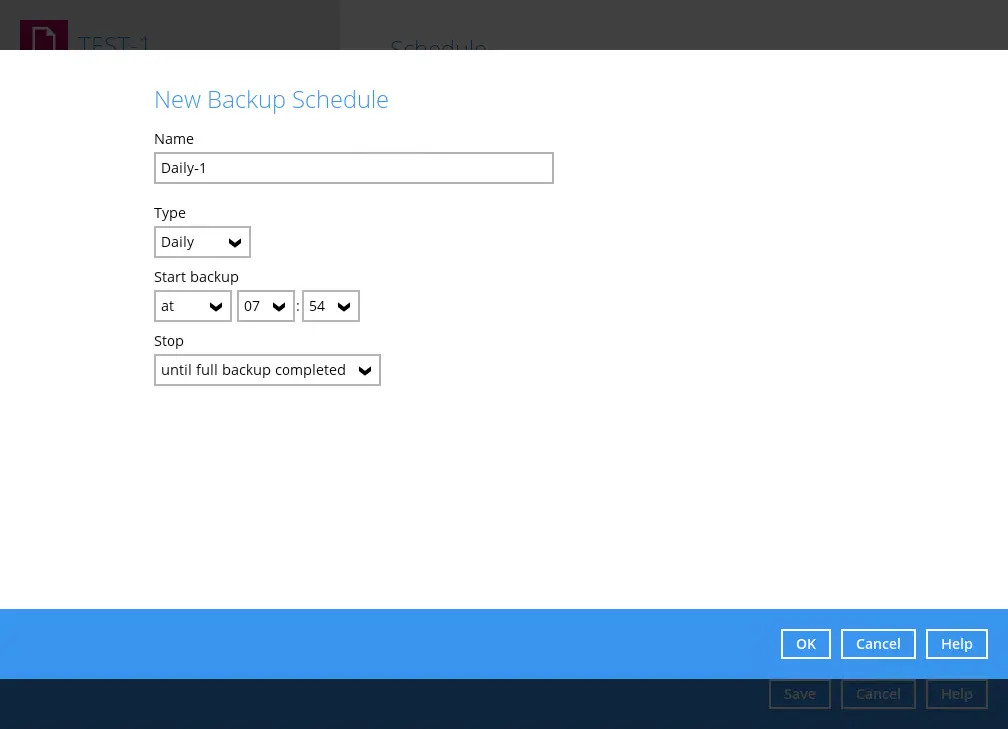The image size is (1008, 729).
Task: Open Help from the blue dialog bar
Action: (956, 644)
